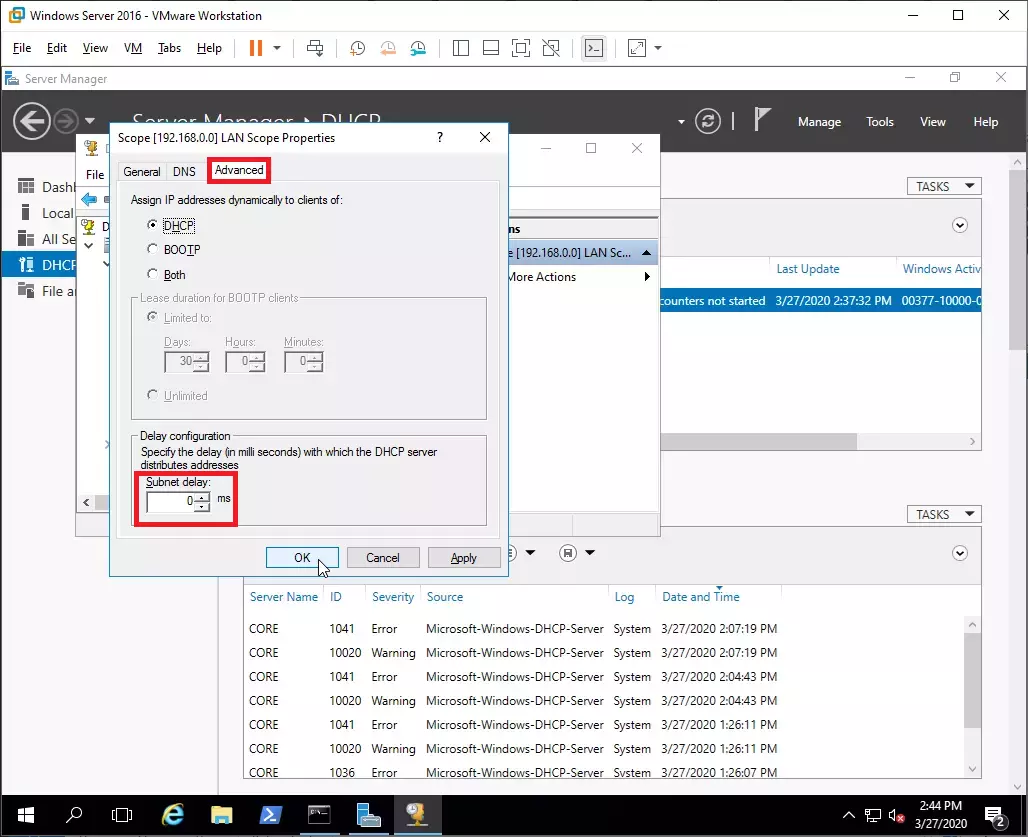Open the Command Prompt taskbar icon

[319, 815]
